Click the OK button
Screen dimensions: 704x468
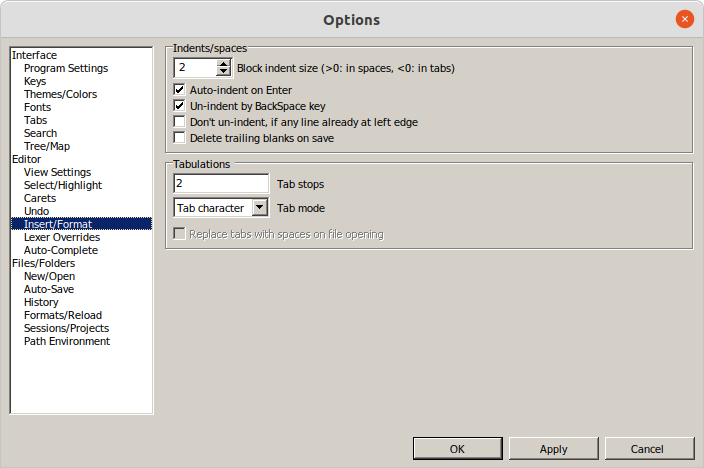point(458,449)
